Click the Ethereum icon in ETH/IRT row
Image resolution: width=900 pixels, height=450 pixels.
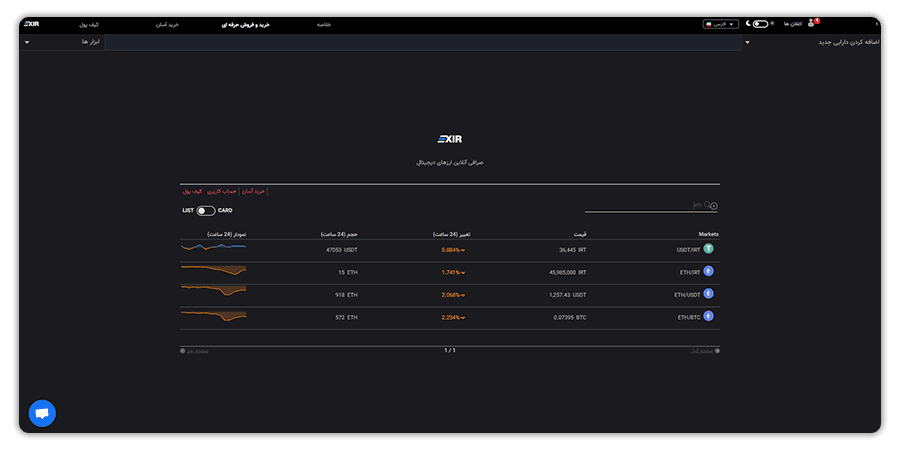click(708, 271)
